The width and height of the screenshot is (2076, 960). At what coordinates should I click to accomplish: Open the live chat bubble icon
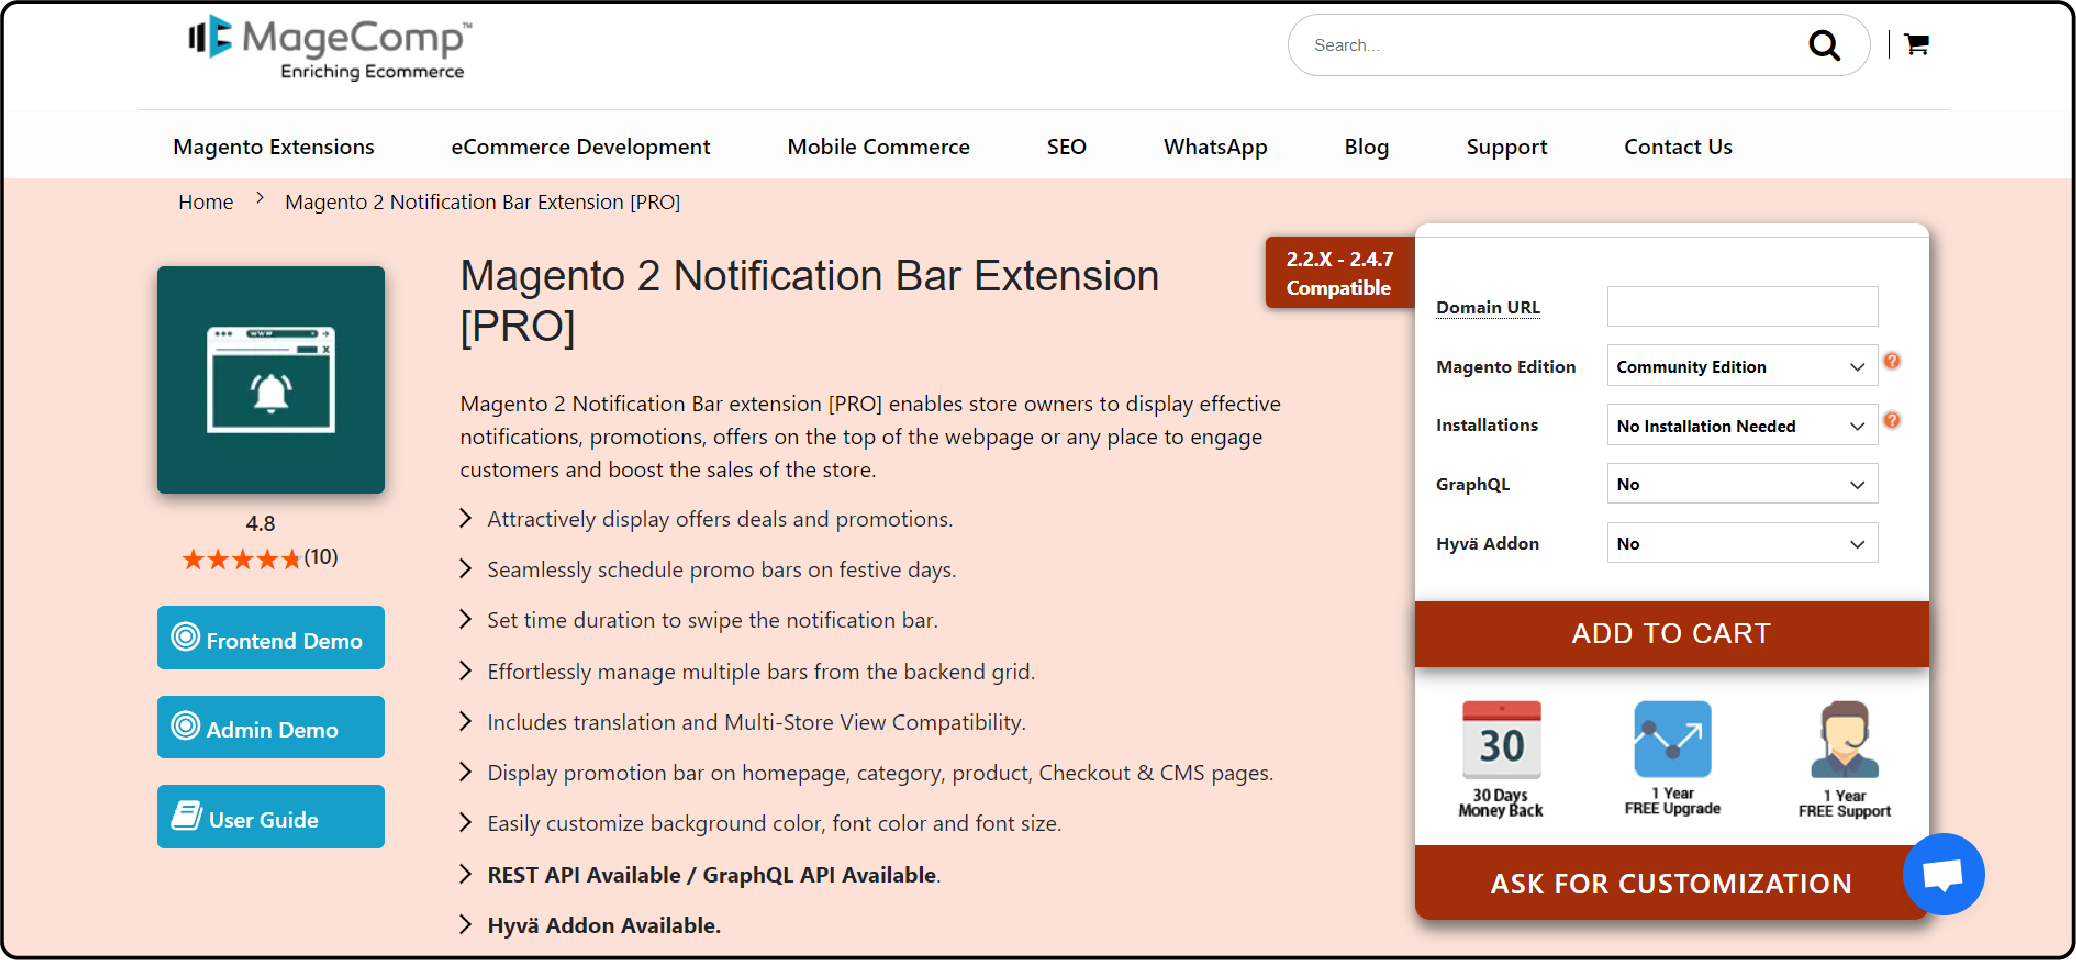click(1943, 874)
